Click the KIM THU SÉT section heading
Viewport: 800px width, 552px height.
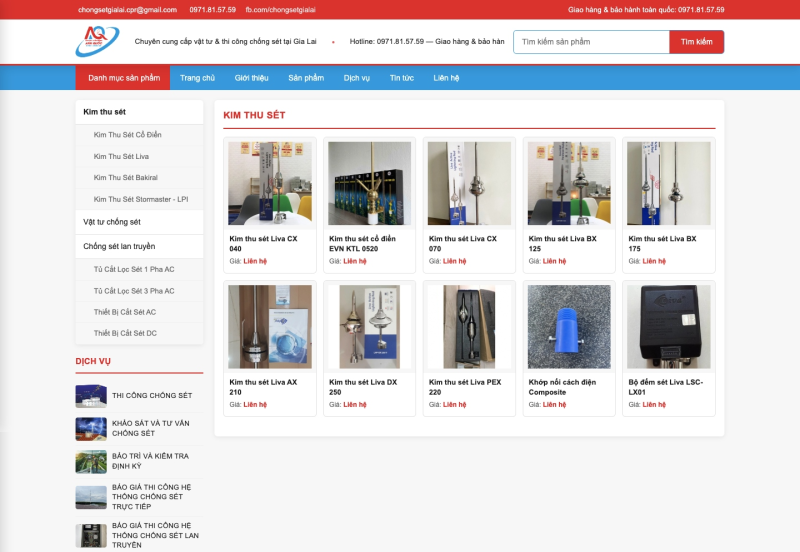click(x=254, y=115)
